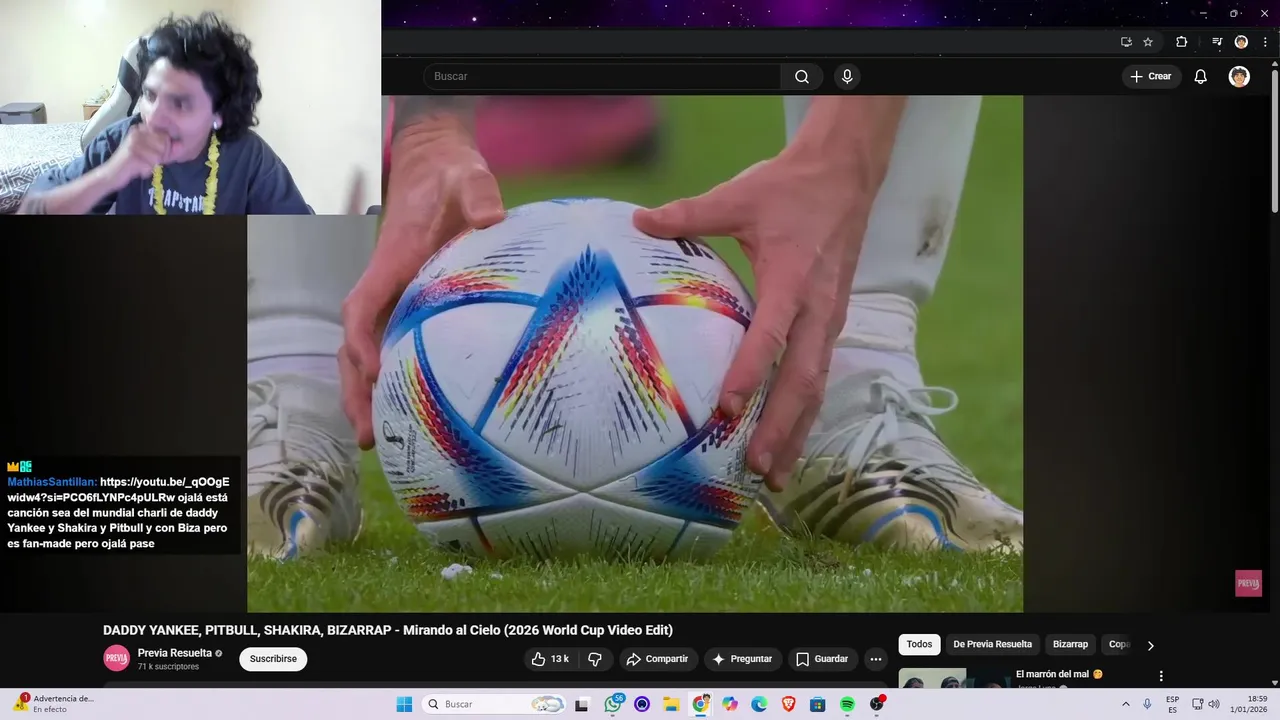Click the system tray microphone icon
Viewport: 1280px width, 720px height.
point(1147,704)
